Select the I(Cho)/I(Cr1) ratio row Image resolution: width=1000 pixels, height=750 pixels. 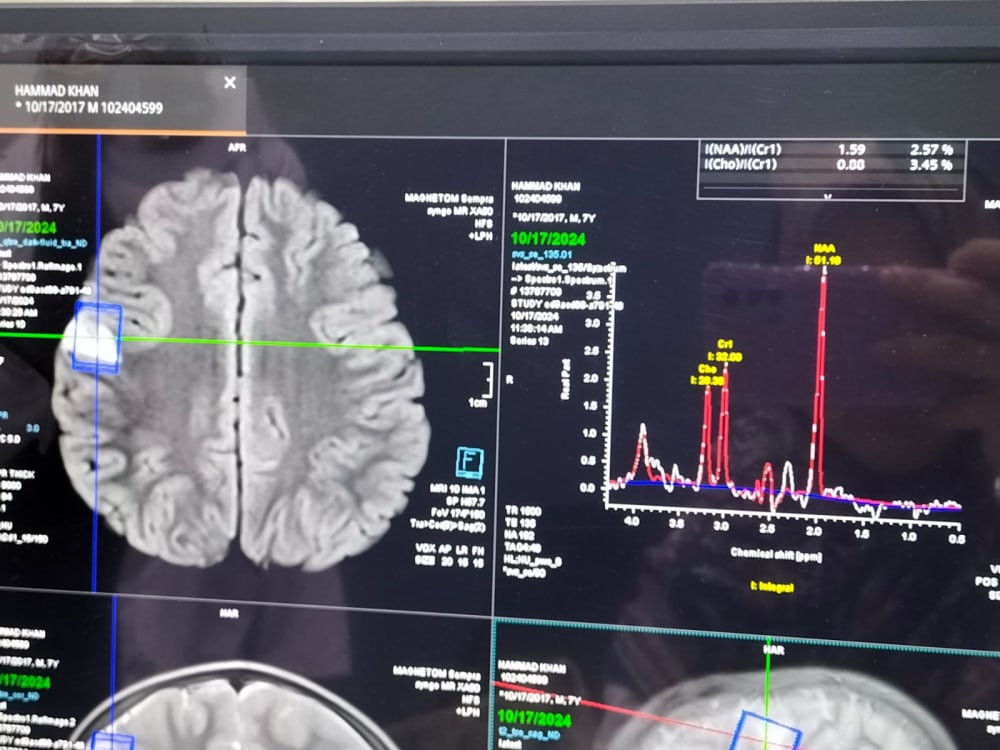pos(831,165)
